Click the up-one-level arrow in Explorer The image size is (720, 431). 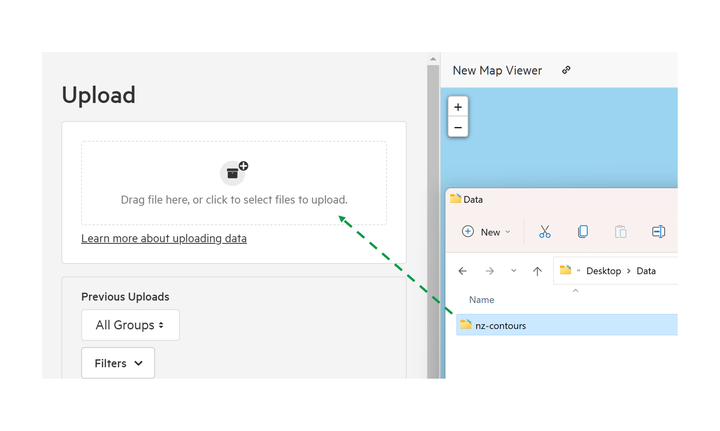tap(537, 271)
